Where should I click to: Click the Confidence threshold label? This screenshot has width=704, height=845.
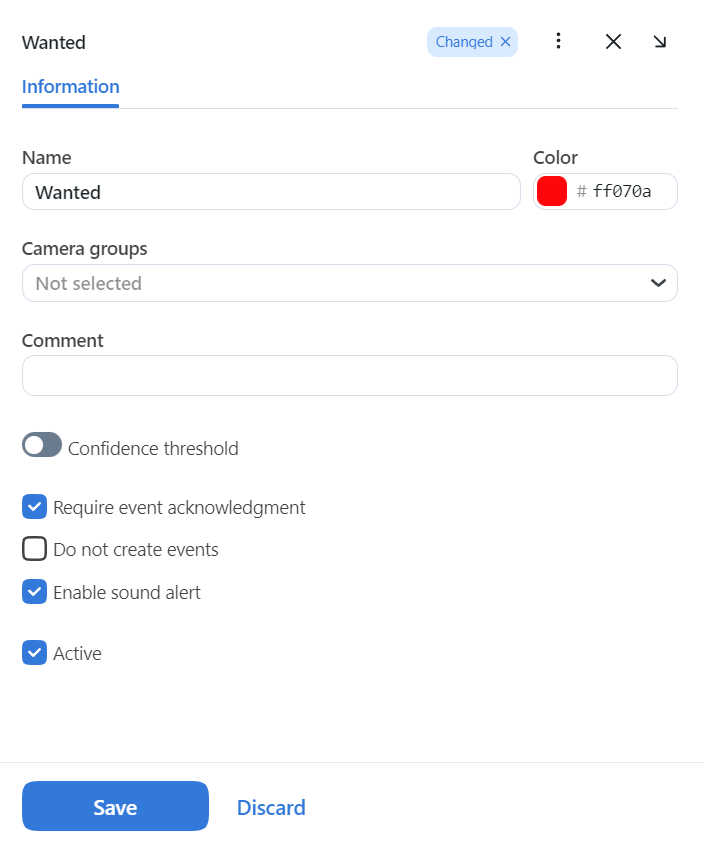click(153, 449)
